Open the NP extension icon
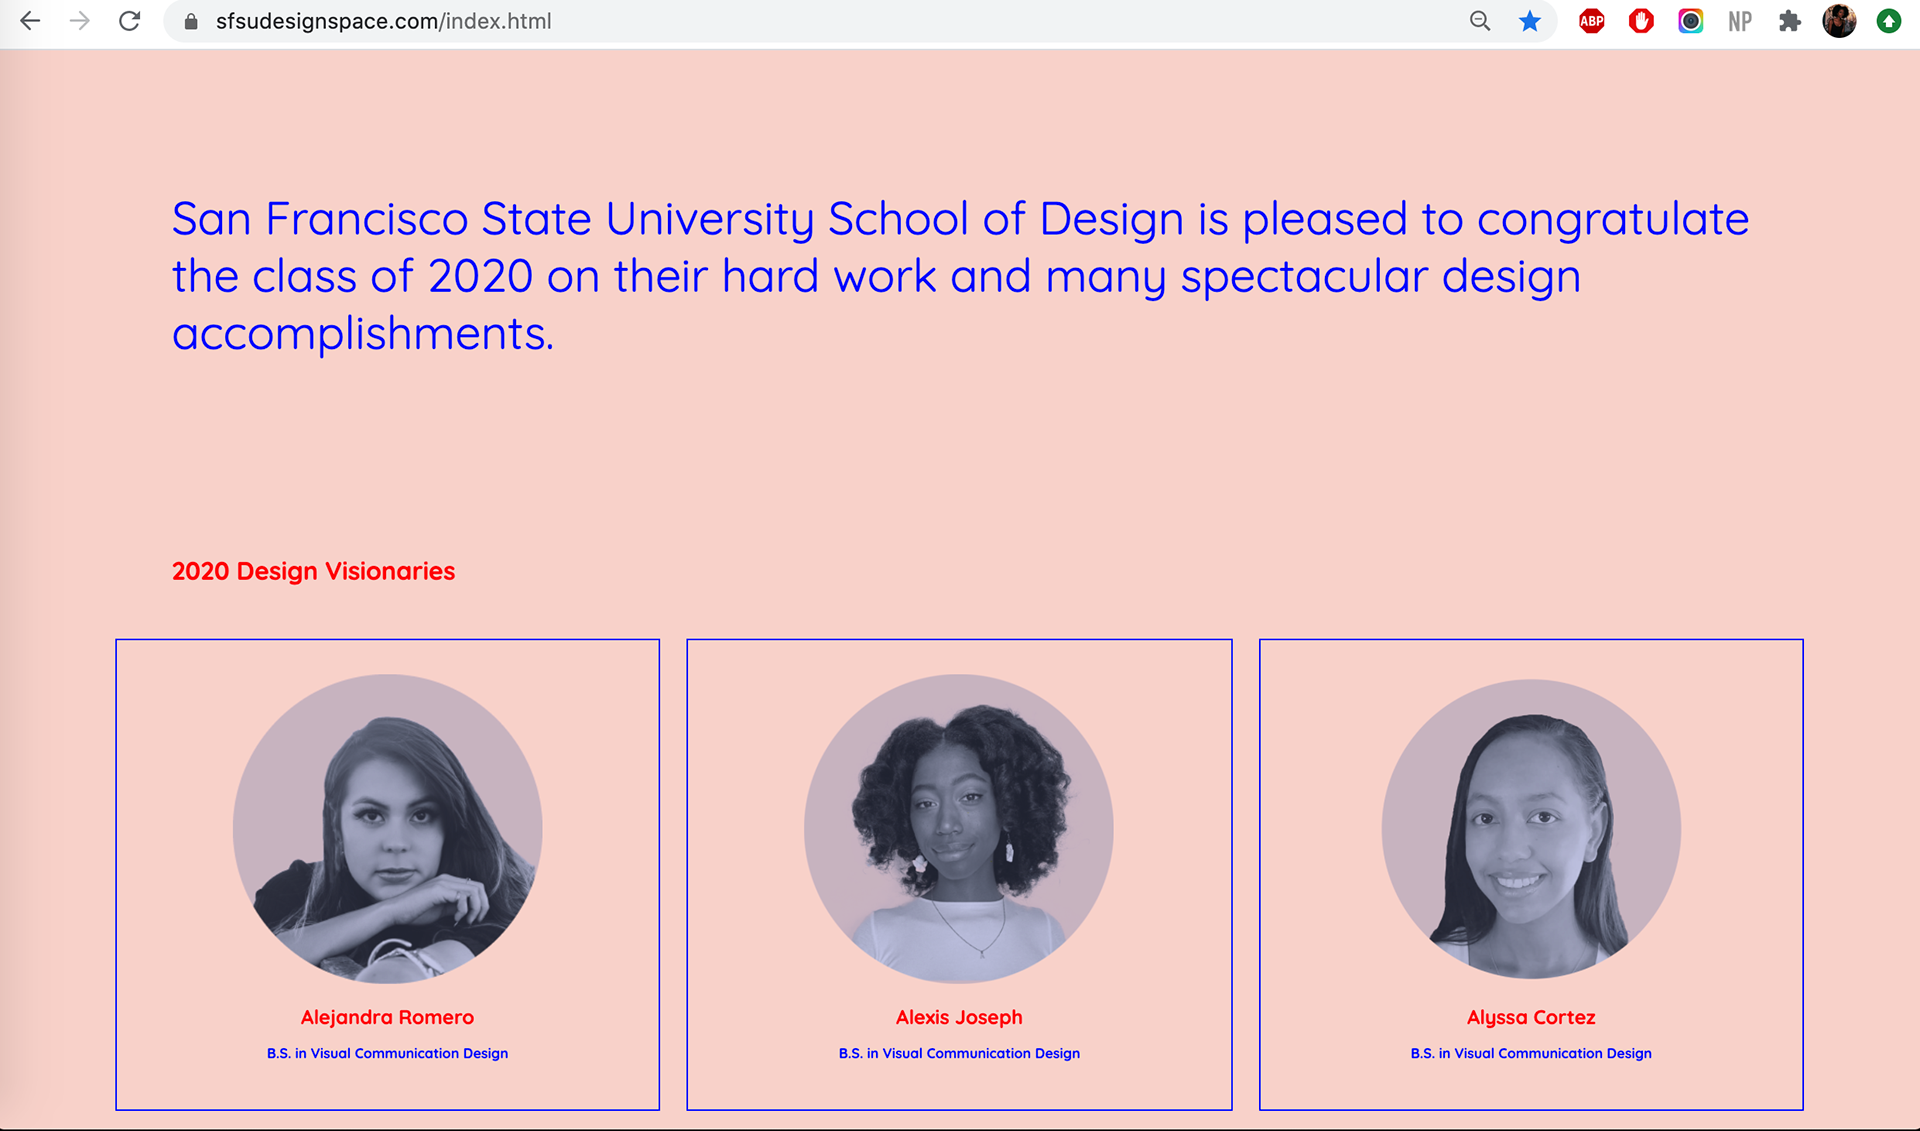Viewport: 1920px width, 1131px height. tap(1740, 21)
